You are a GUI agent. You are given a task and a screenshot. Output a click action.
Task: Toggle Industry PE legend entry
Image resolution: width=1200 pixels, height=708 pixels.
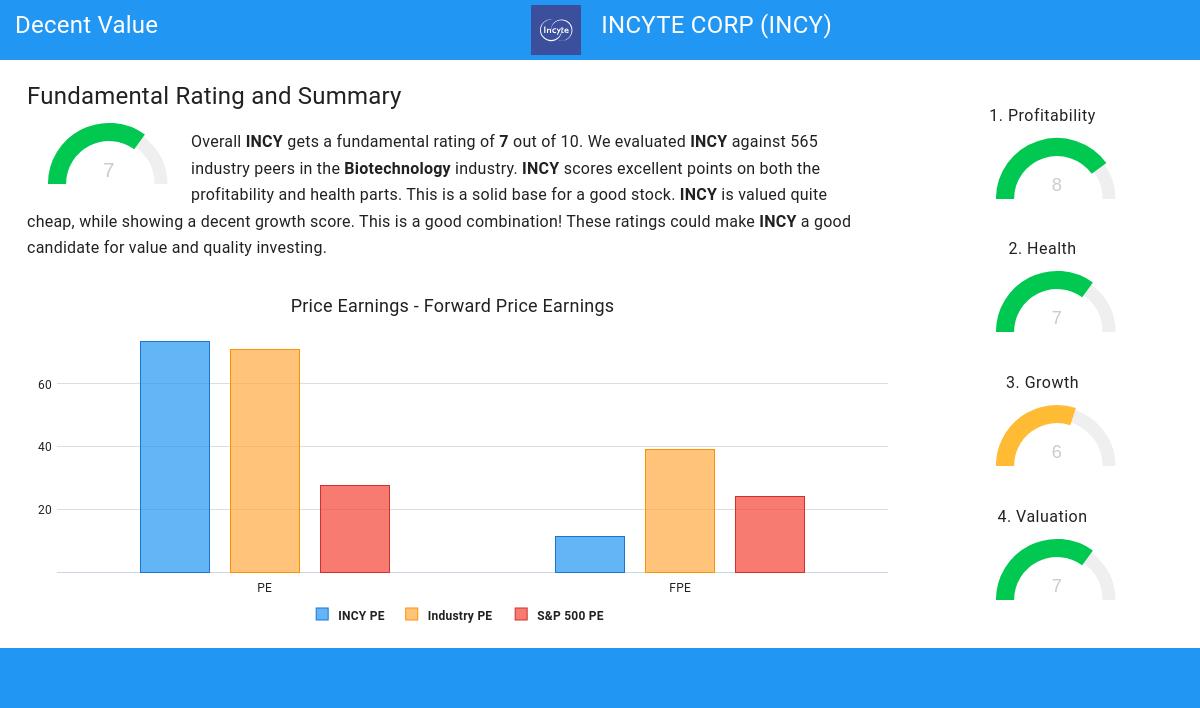[x=459, y=616]
